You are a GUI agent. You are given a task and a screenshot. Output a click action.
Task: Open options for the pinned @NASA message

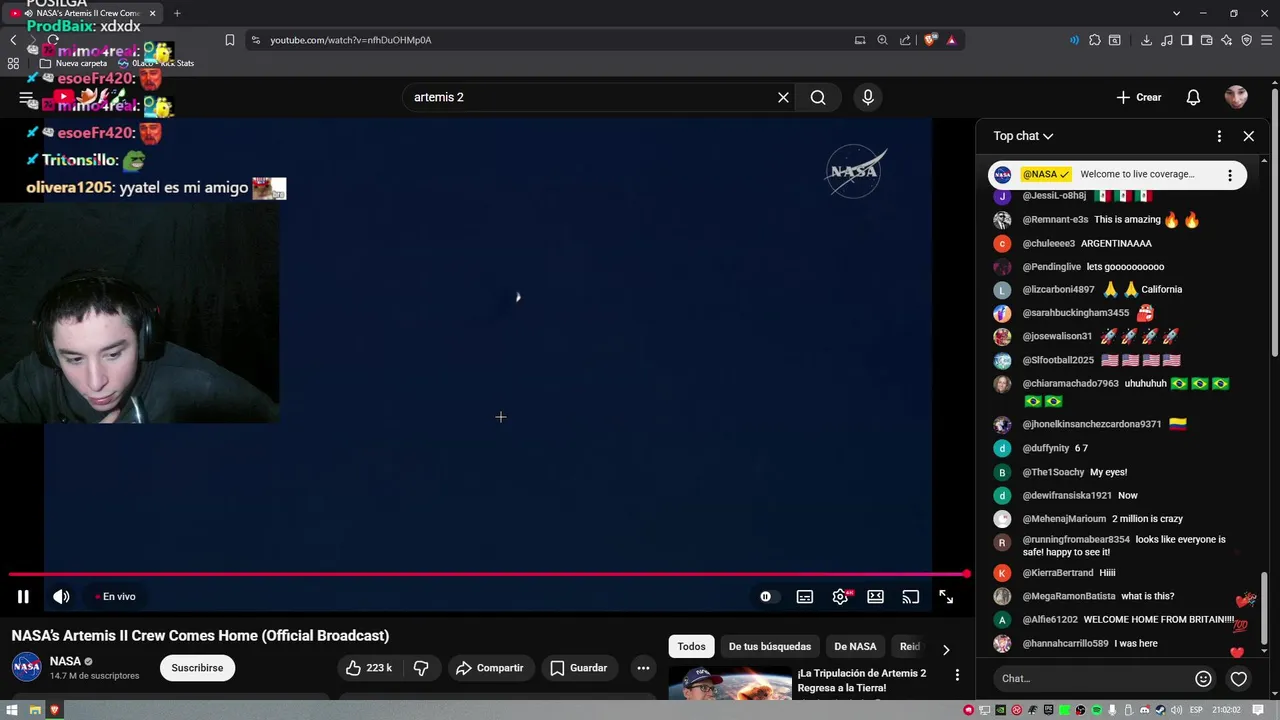coord(1230,175)
